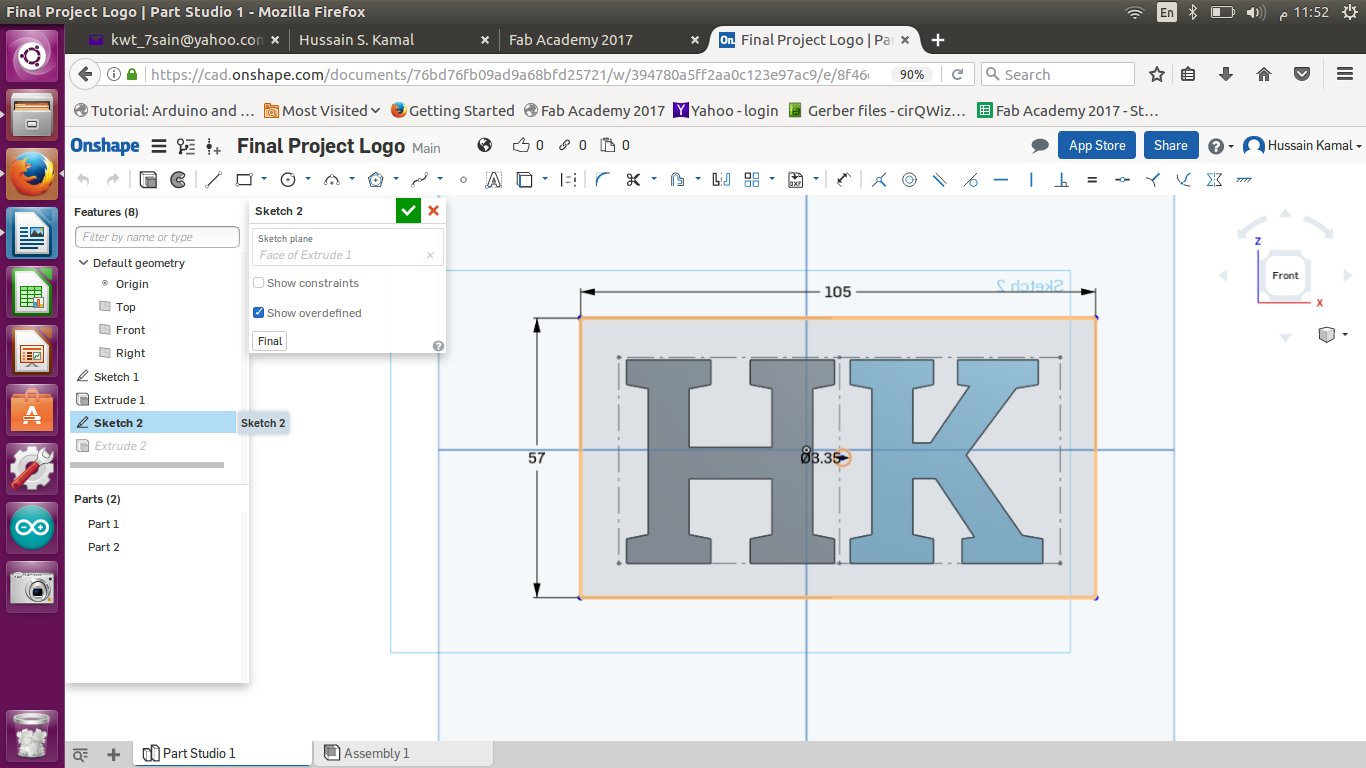Switch to the Assembly 1 tab
1366x768 pixels.
click(x=375, y=753)
